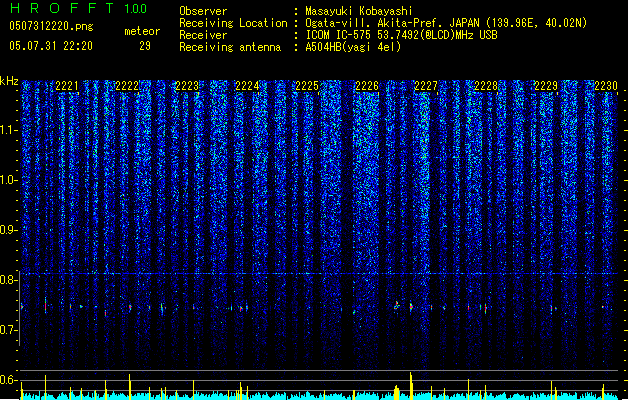This screenshot has width=629, height=400.
Task: Click the 2225 time marker
Action: tap(307, 86)
